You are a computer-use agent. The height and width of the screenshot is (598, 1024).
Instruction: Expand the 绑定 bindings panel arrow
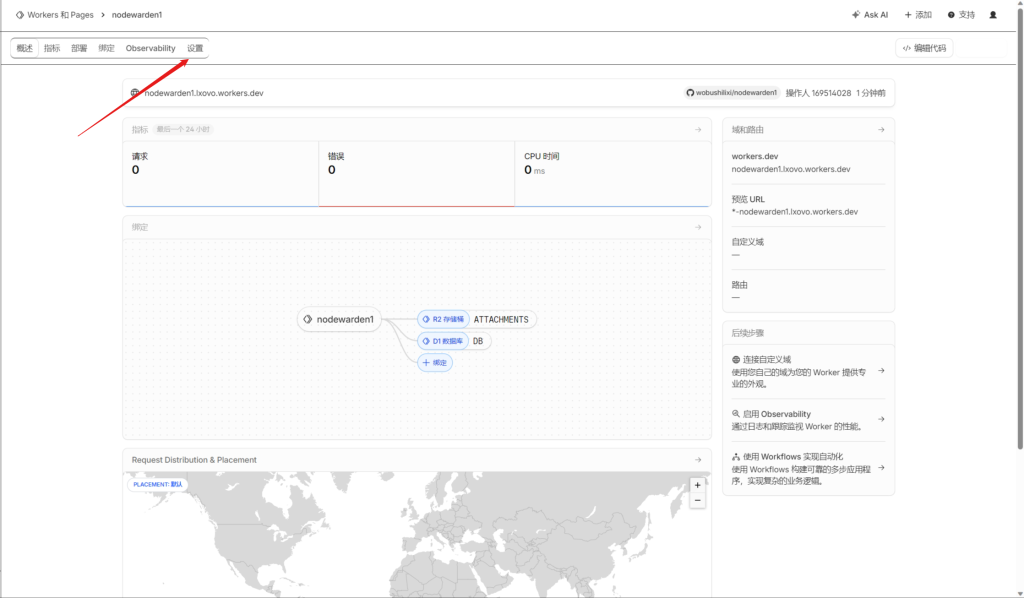pos(698,227)
